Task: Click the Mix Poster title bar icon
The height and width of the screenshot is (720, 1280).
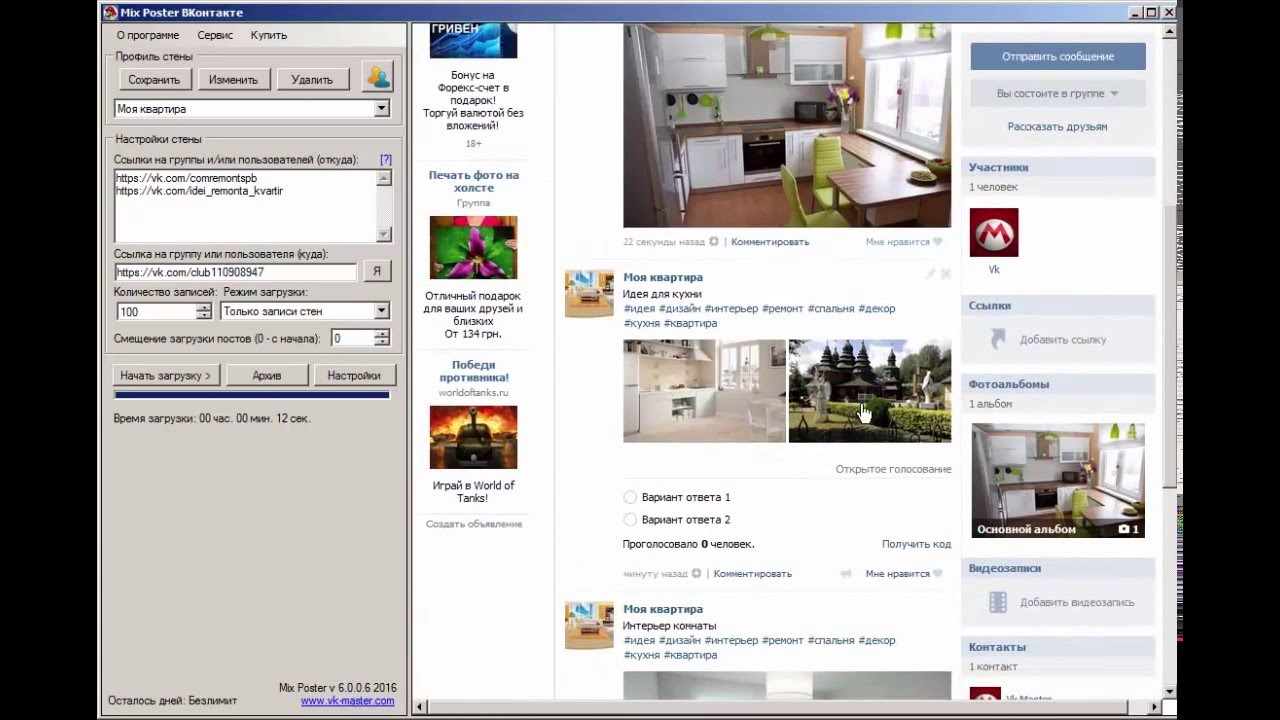Action: [111, 12]
